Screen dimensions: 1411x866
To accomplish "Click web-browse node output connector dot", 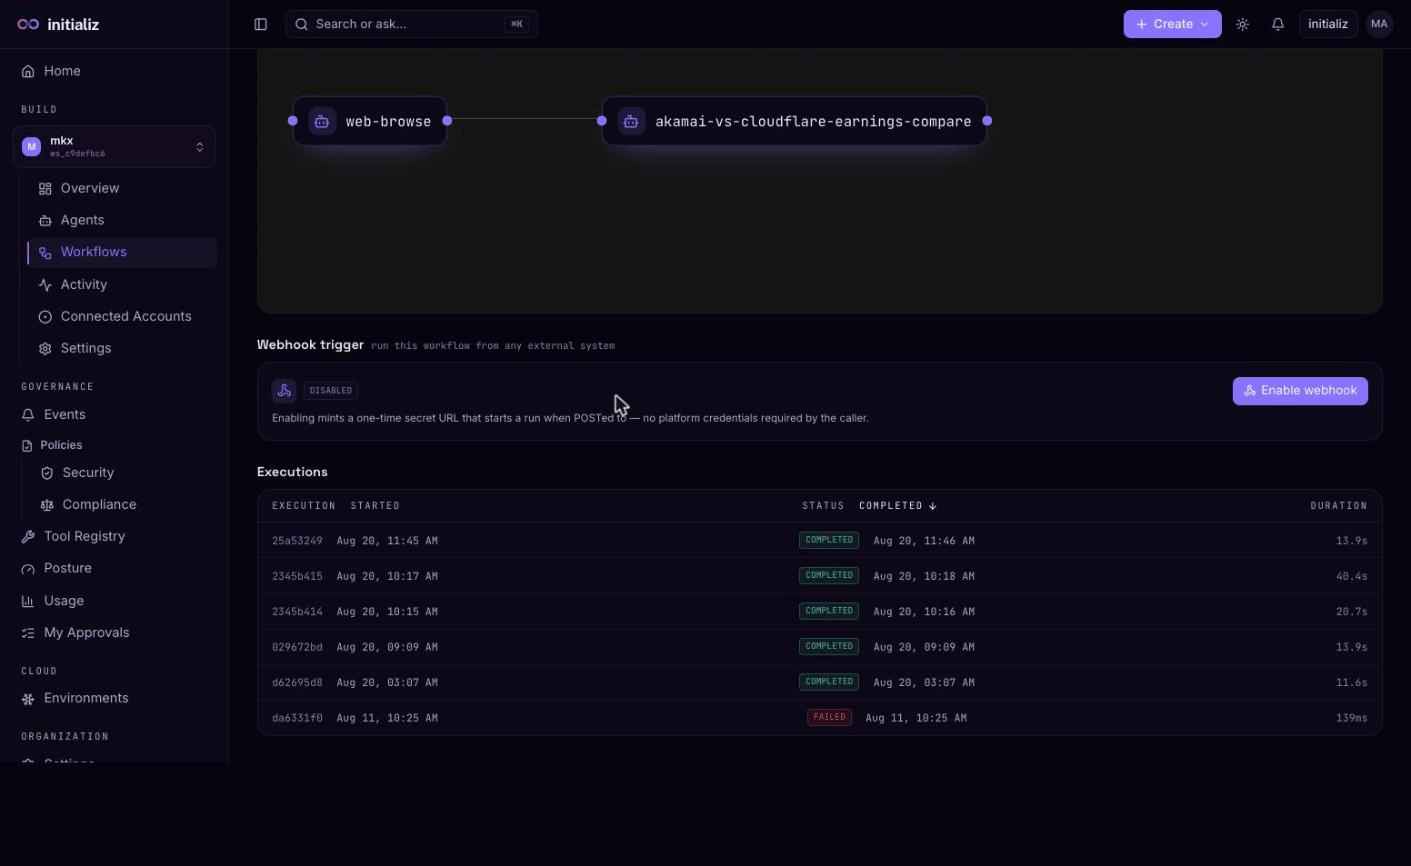I will pos(447,121).
